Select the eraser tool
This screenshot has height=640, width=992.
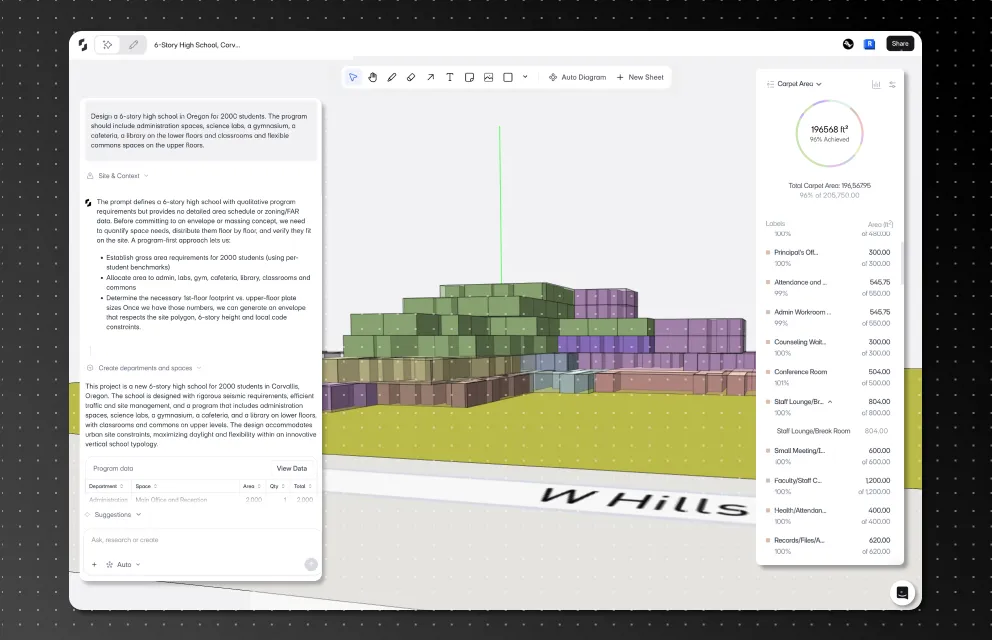(411, 77)
